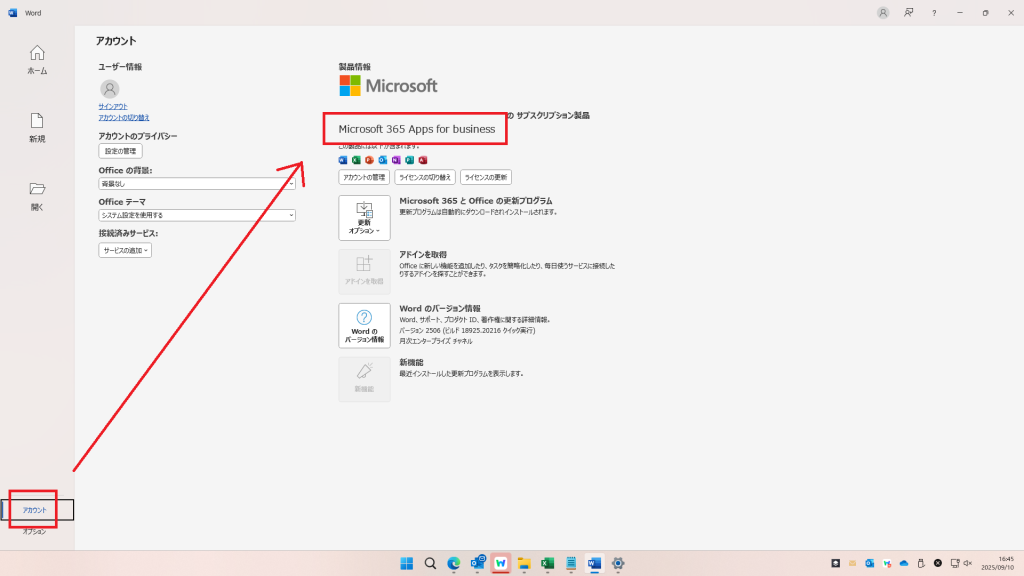Open the Windows Start menu

[x=407, y=563]
